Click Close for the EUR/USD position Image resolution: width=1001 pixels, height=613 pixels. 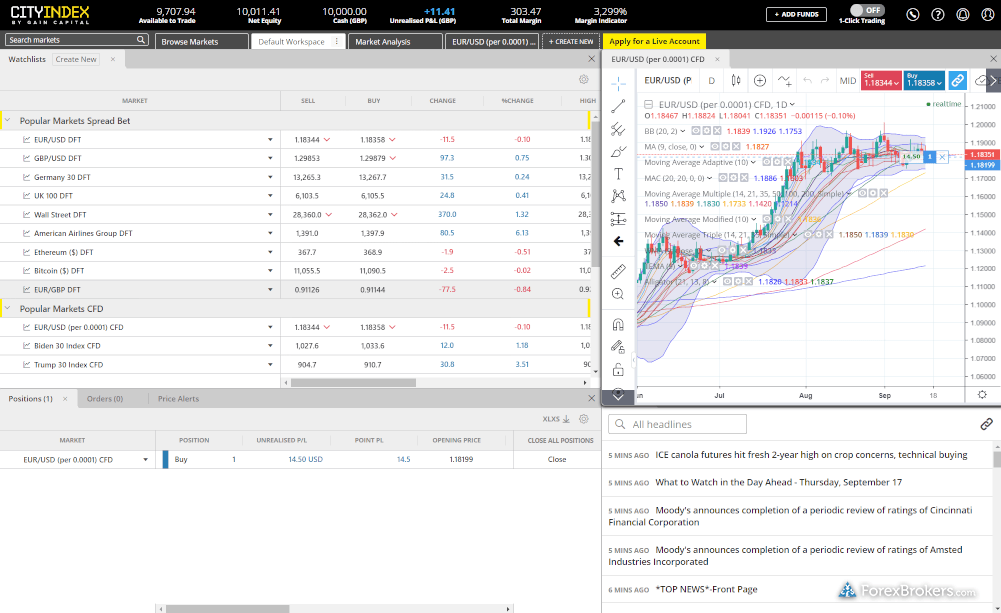(557, 459)
